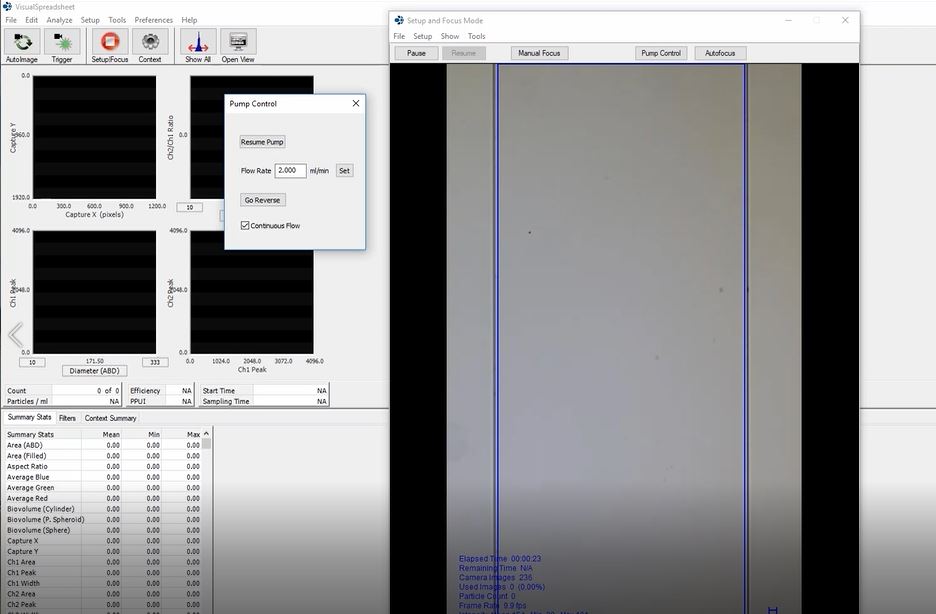Click the Max column header
This screenshot has width=936, height=614.
tap(182, 434)
